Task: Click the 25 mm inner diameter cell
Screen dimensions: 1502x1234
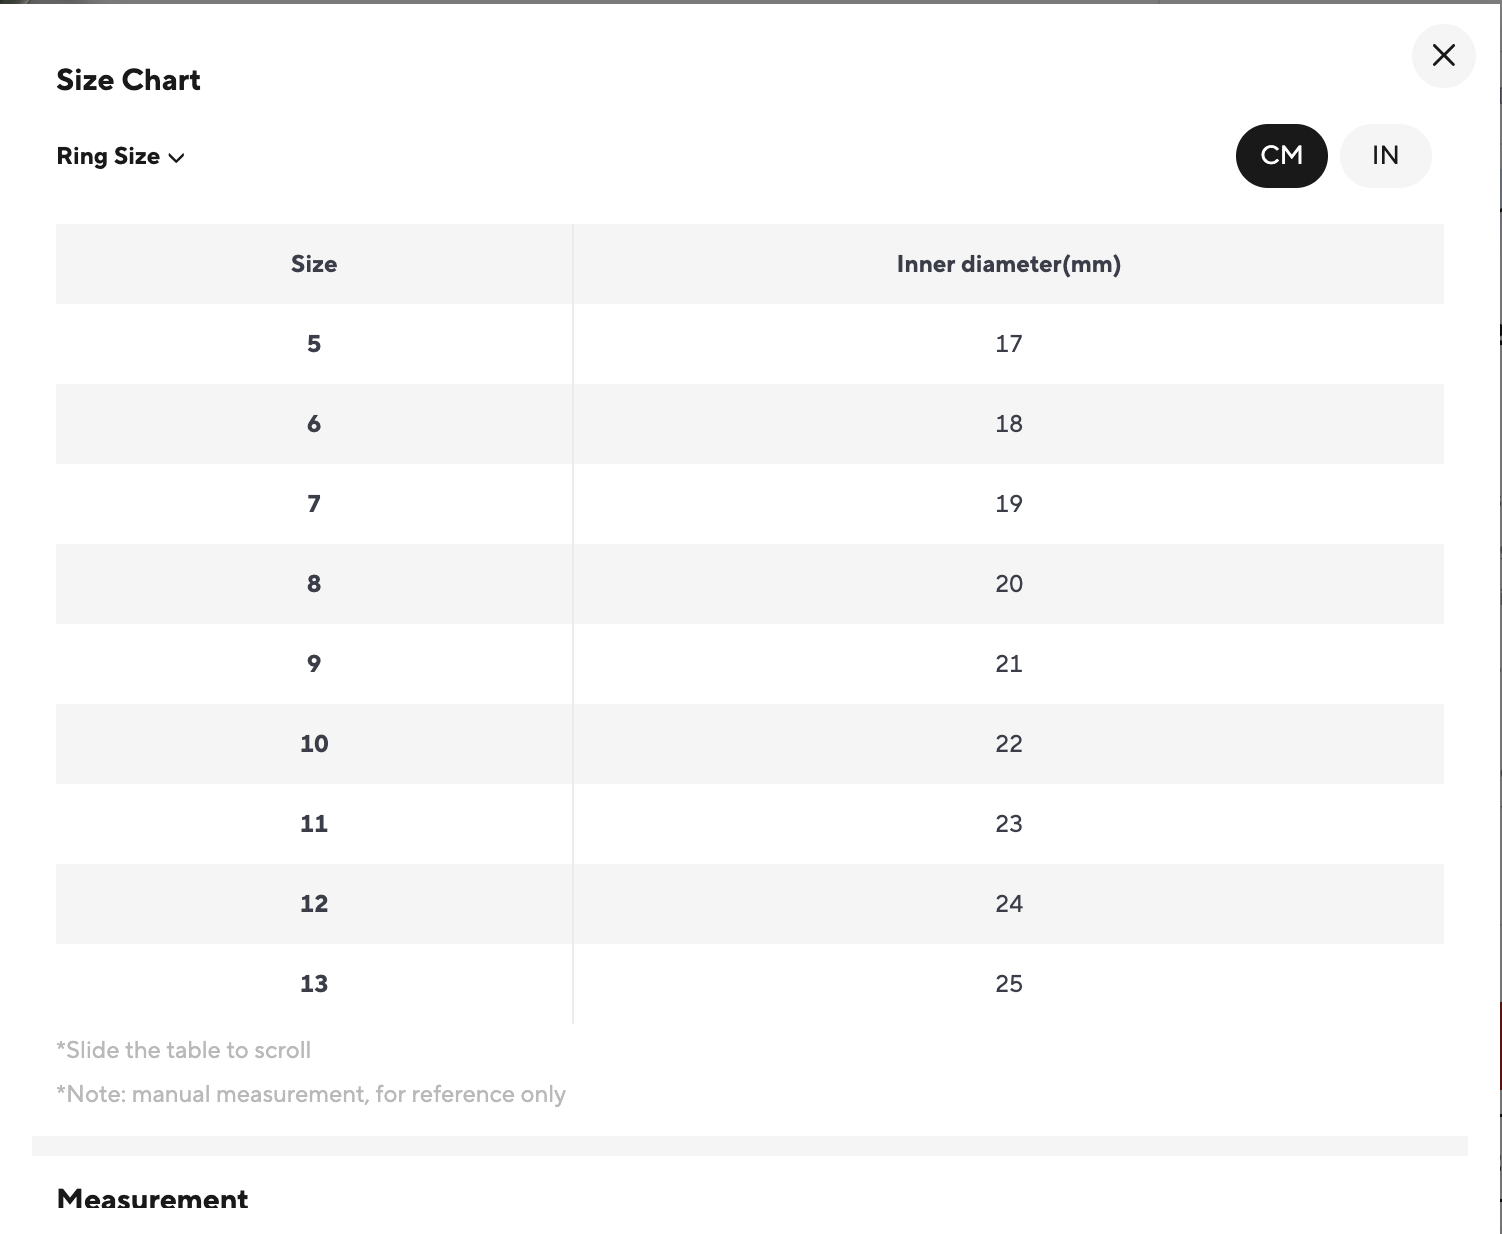Action: tap(1008, 984)
